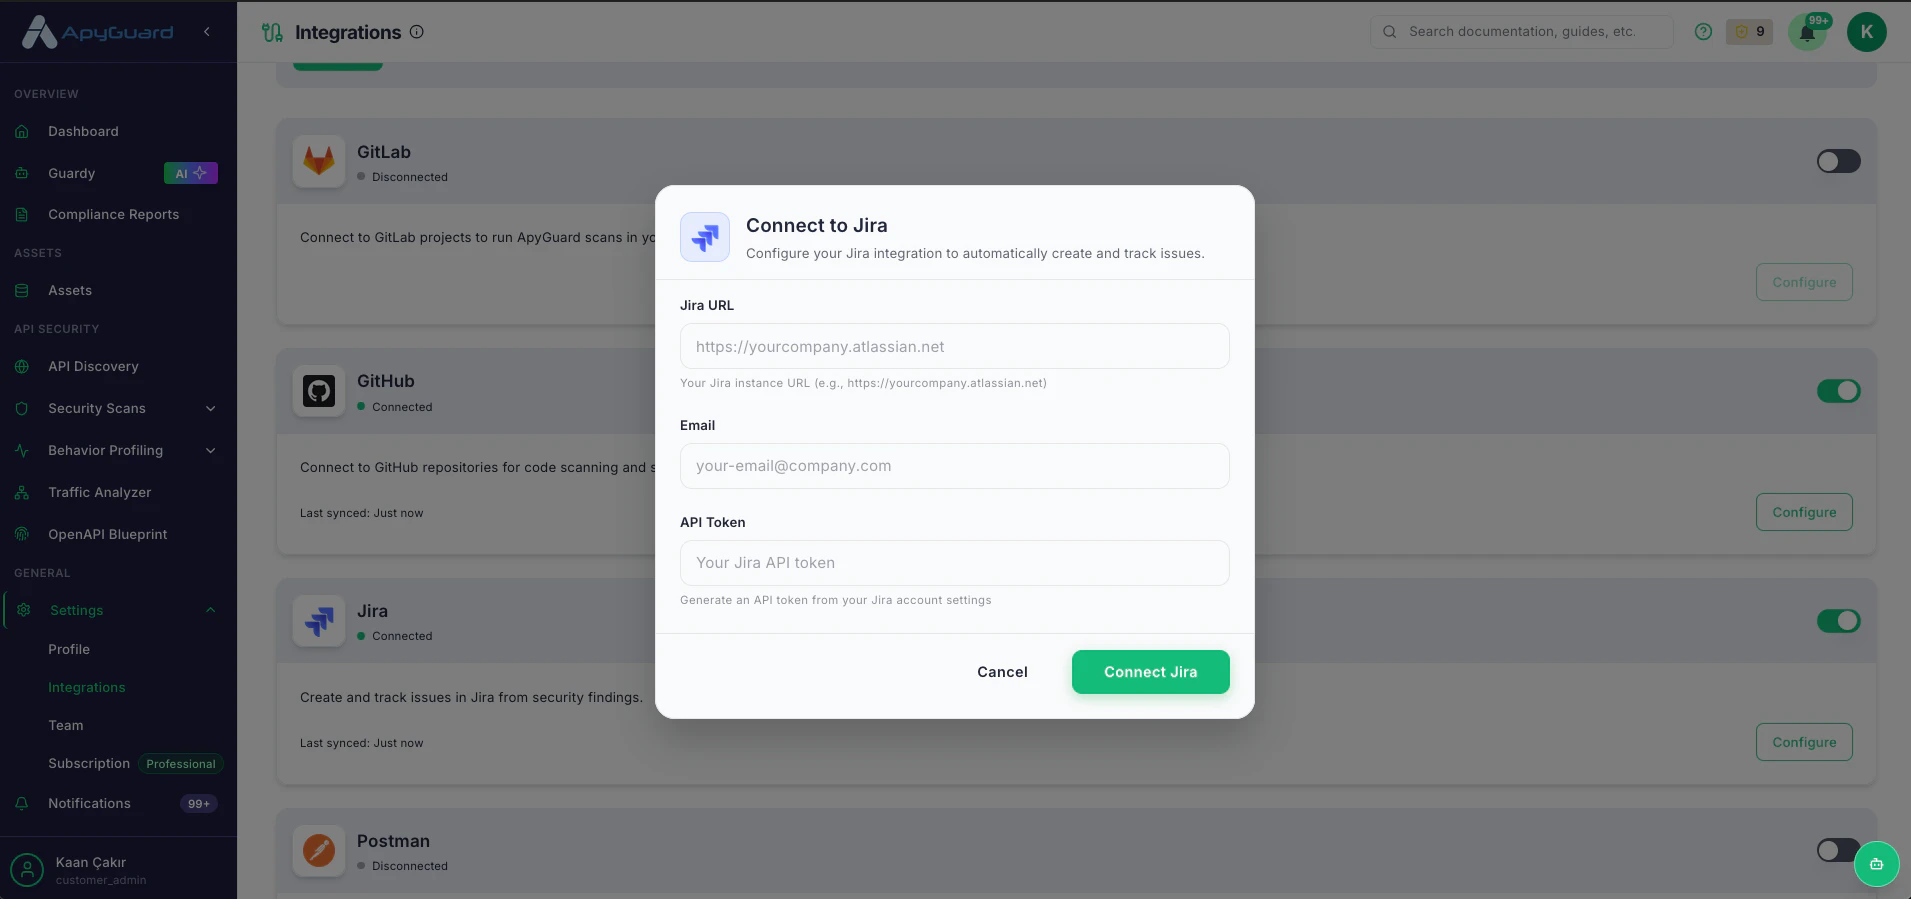
Task: Open Guardy AI badge
Action: [190, 174]
